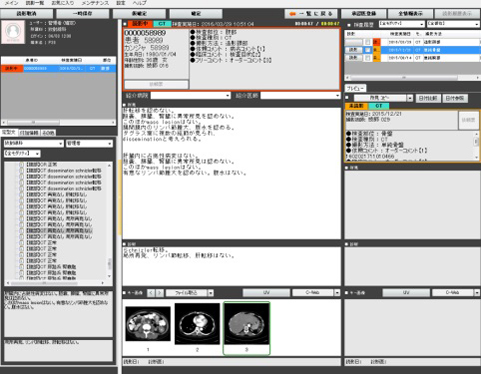Click into the 診断 diagnosis text area
Viewport: 481px width, 374px height.
pyautogui.click(x=231, y=266)
